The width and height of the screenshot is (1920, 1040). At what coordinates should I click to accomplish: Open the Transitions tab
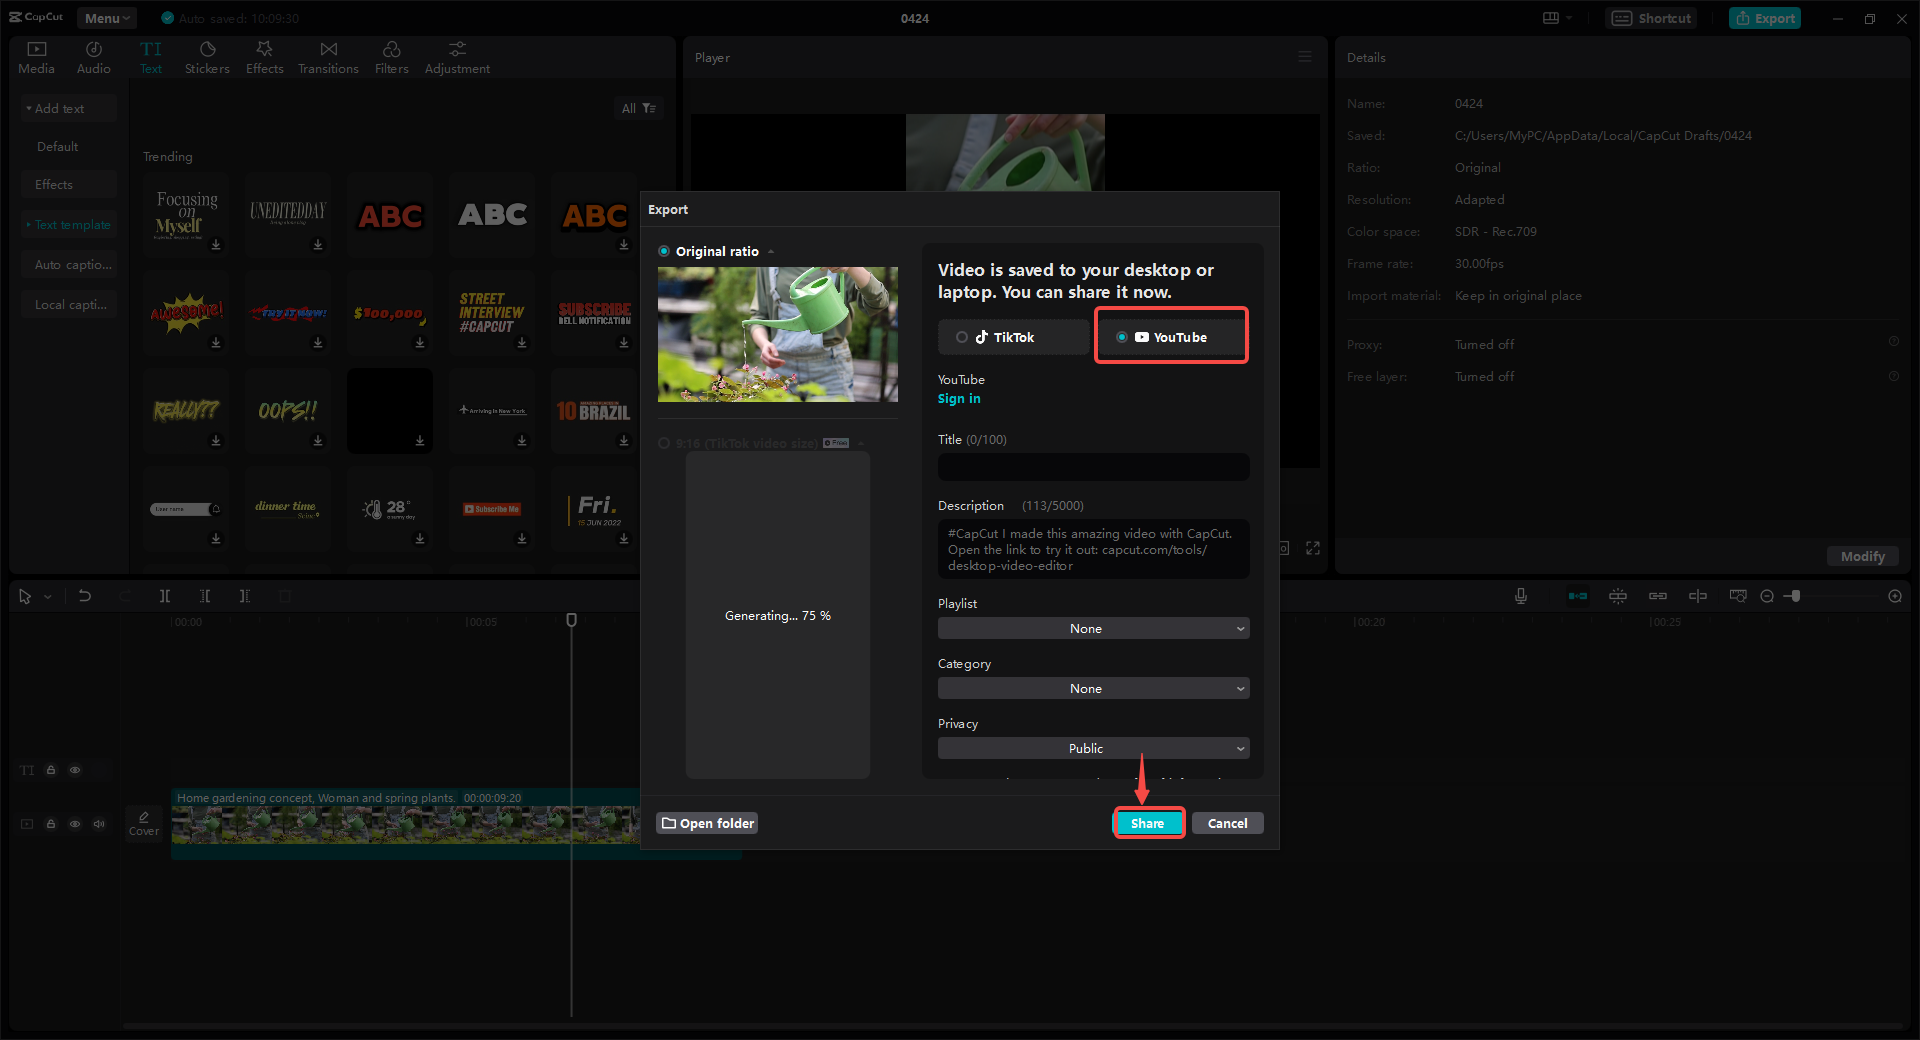coord(328,58)
